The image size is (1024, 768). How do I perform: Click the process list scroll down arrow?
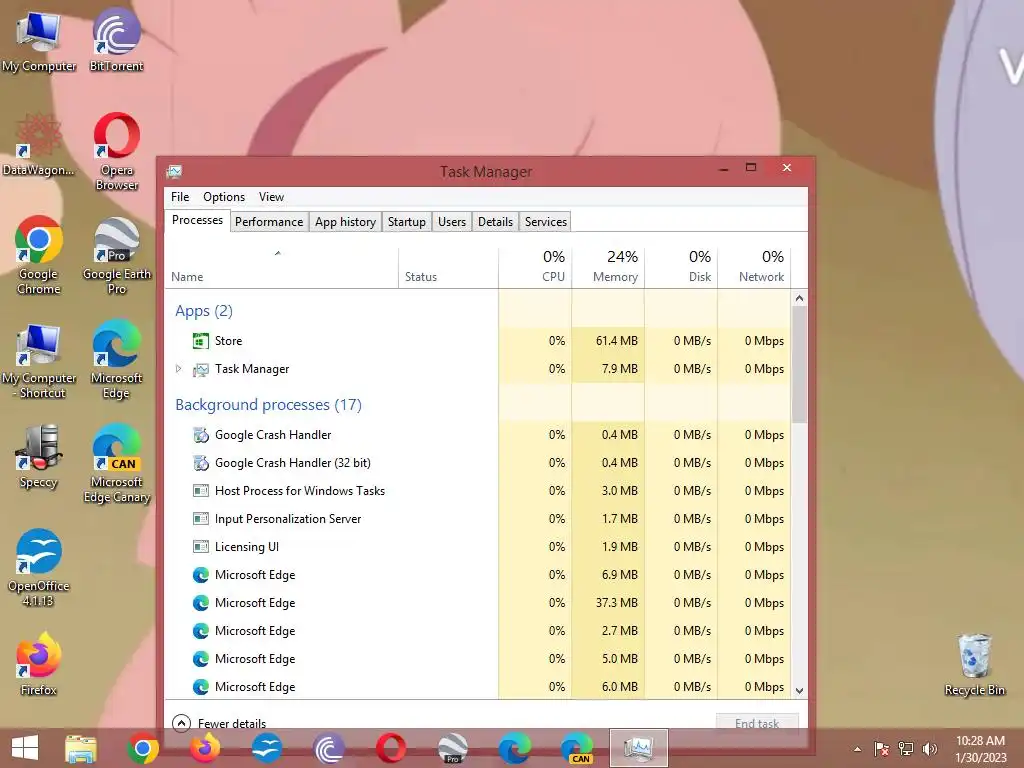799,690
